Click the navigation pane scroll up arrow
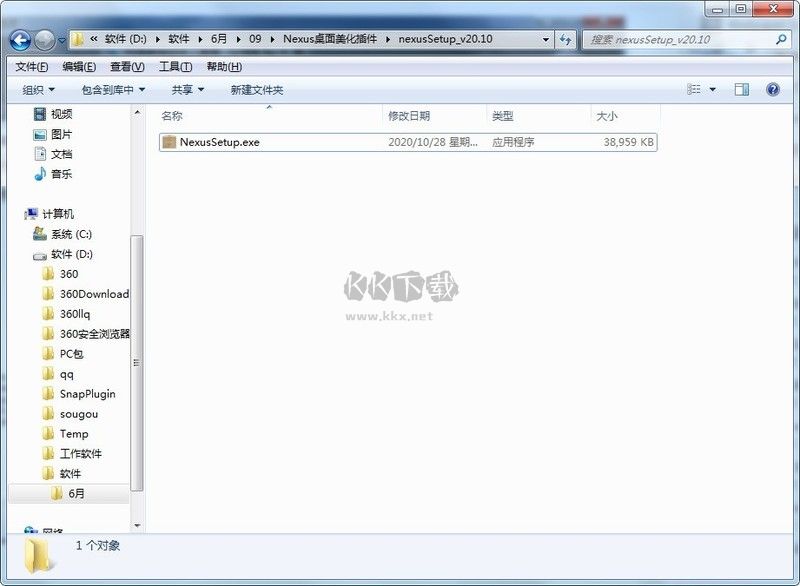Image resolution: width=800 pixels, height=586 pixels. click(137, 112)
